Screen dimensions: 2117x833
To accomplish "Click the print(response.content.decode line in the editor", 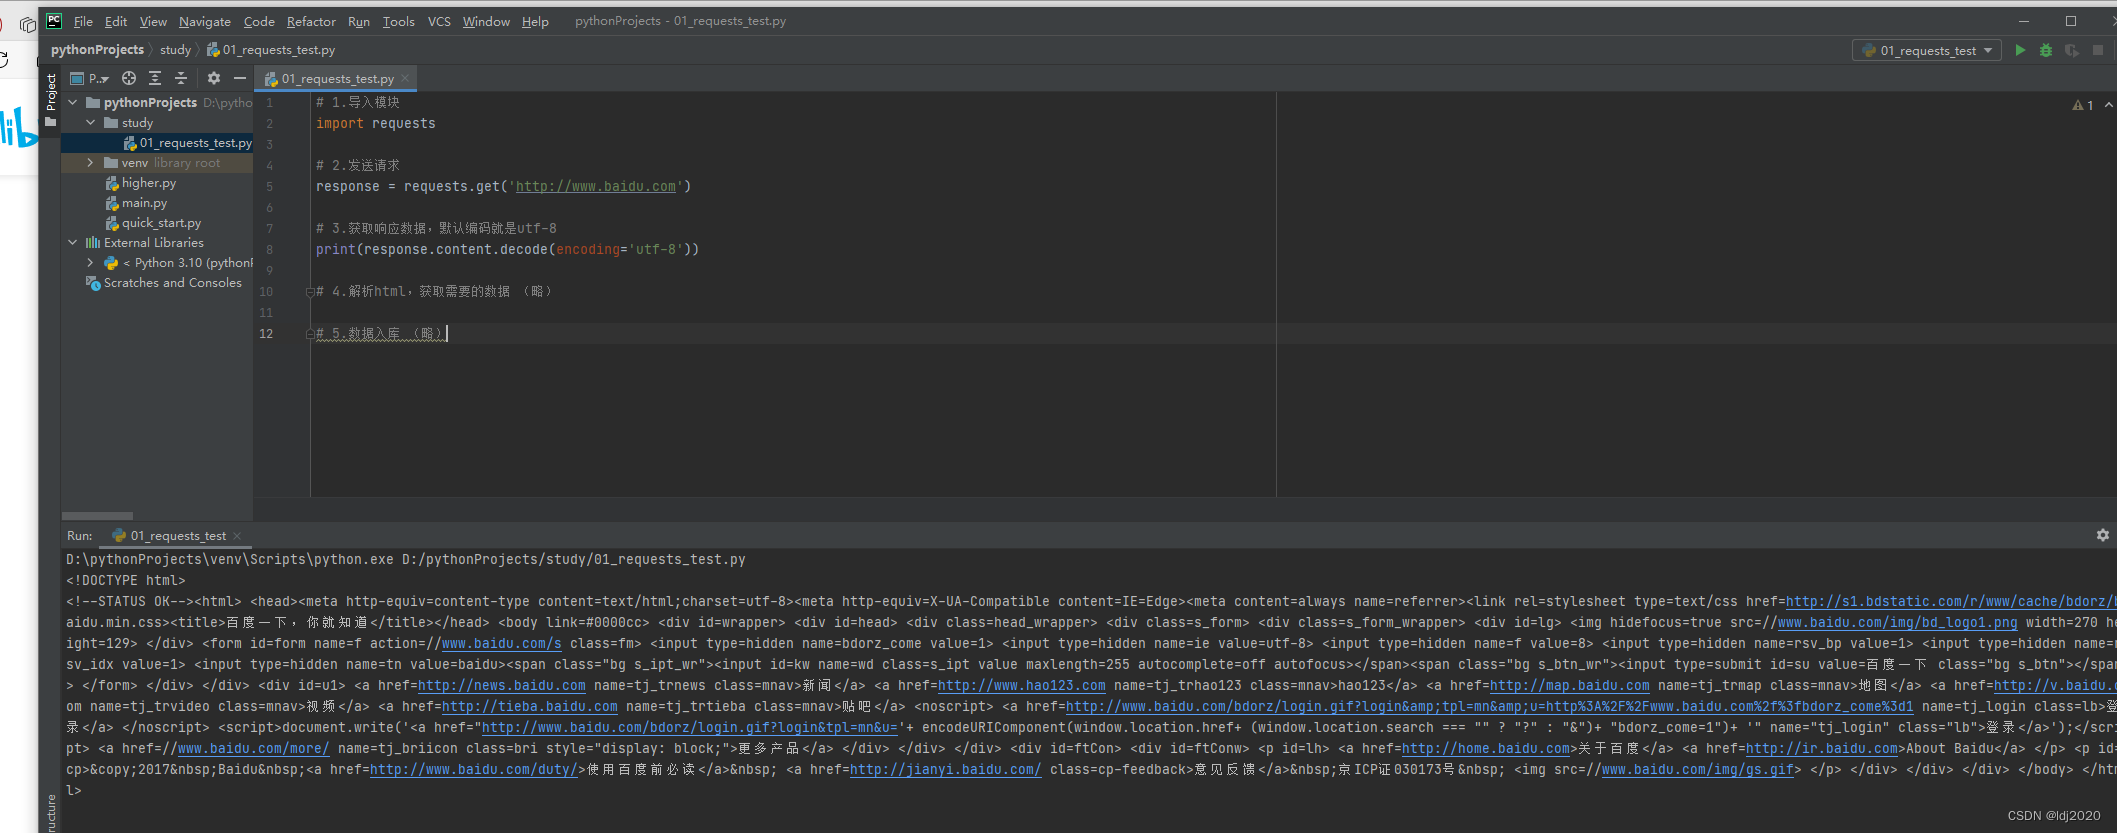I will pyautogui.click(x=508, y=249).
